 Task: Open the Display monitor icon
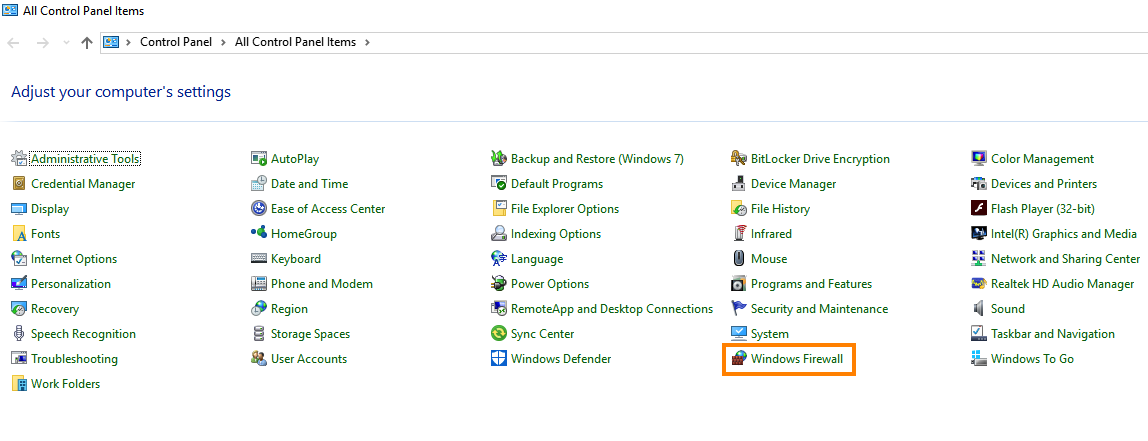pyautogui.click(x=19, y=209)
